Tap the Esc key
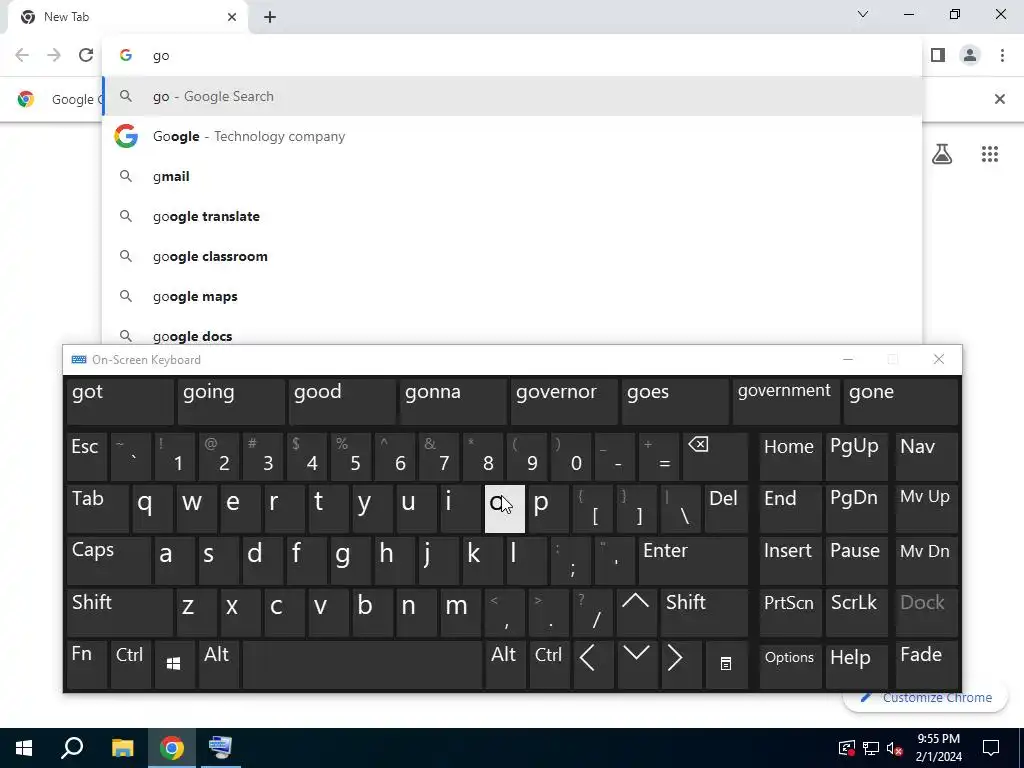1024x768 pixels. (87, 455)
